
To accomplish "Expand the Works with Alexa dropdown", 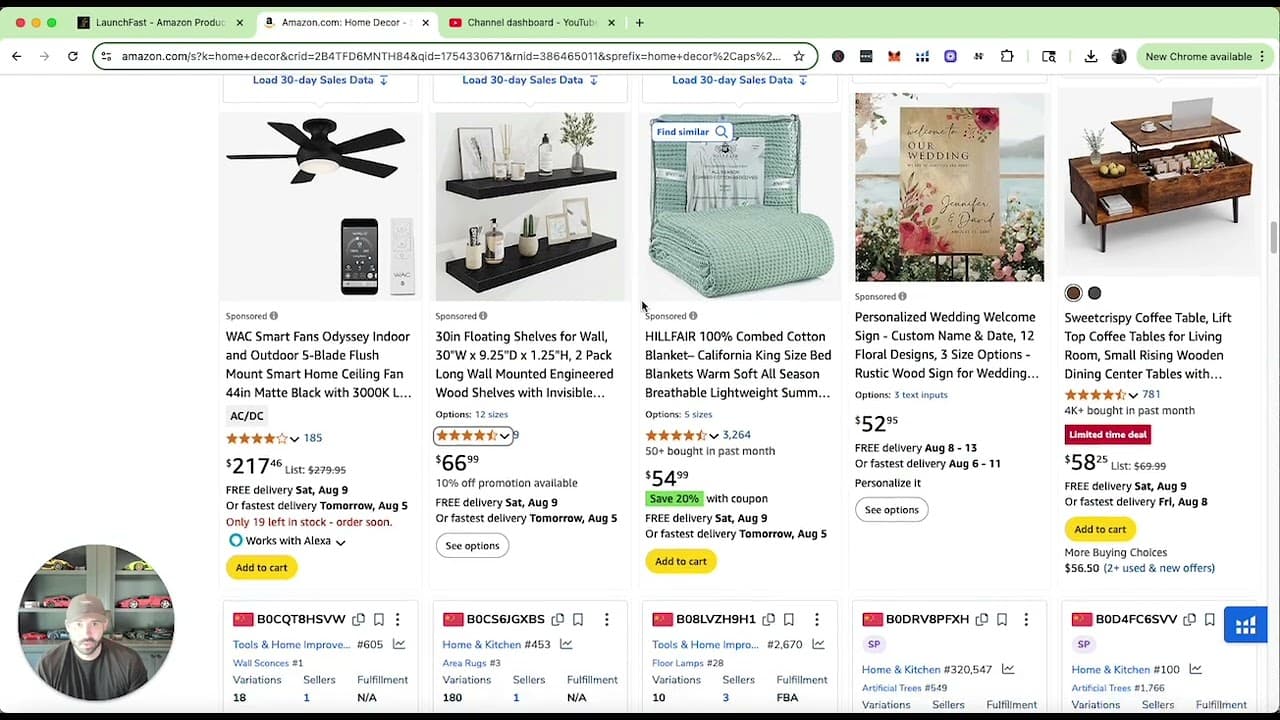I will tap(340, 540).
